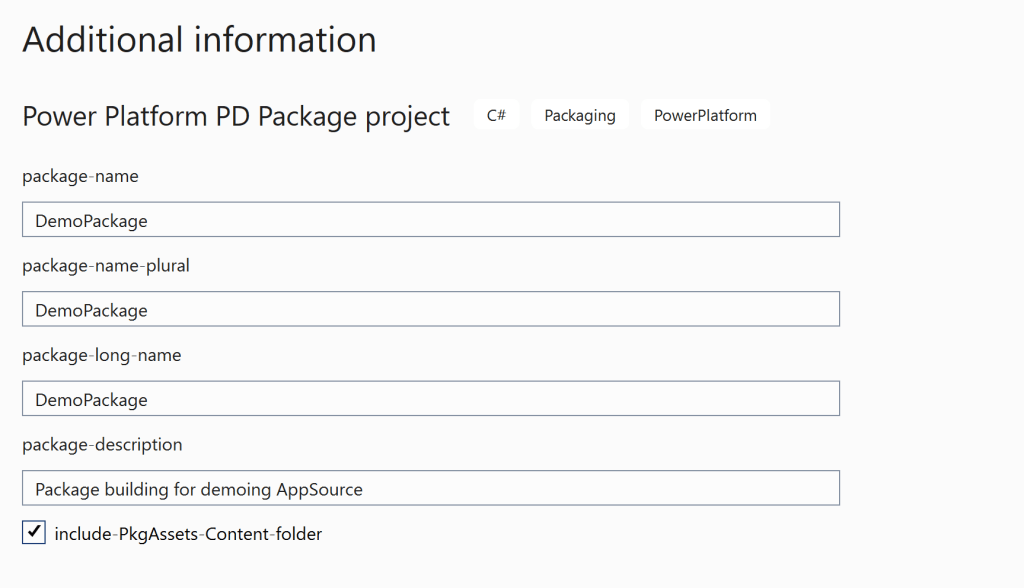The image size is (1024, 588).
Task: Click the package-name field label
Action: pyautogui.click(x=80, y=176)
